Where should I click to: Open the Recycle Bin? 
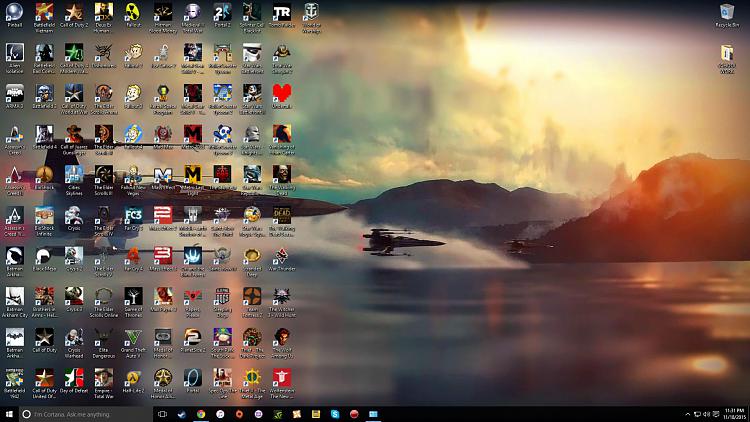click(x=727, y=15)
